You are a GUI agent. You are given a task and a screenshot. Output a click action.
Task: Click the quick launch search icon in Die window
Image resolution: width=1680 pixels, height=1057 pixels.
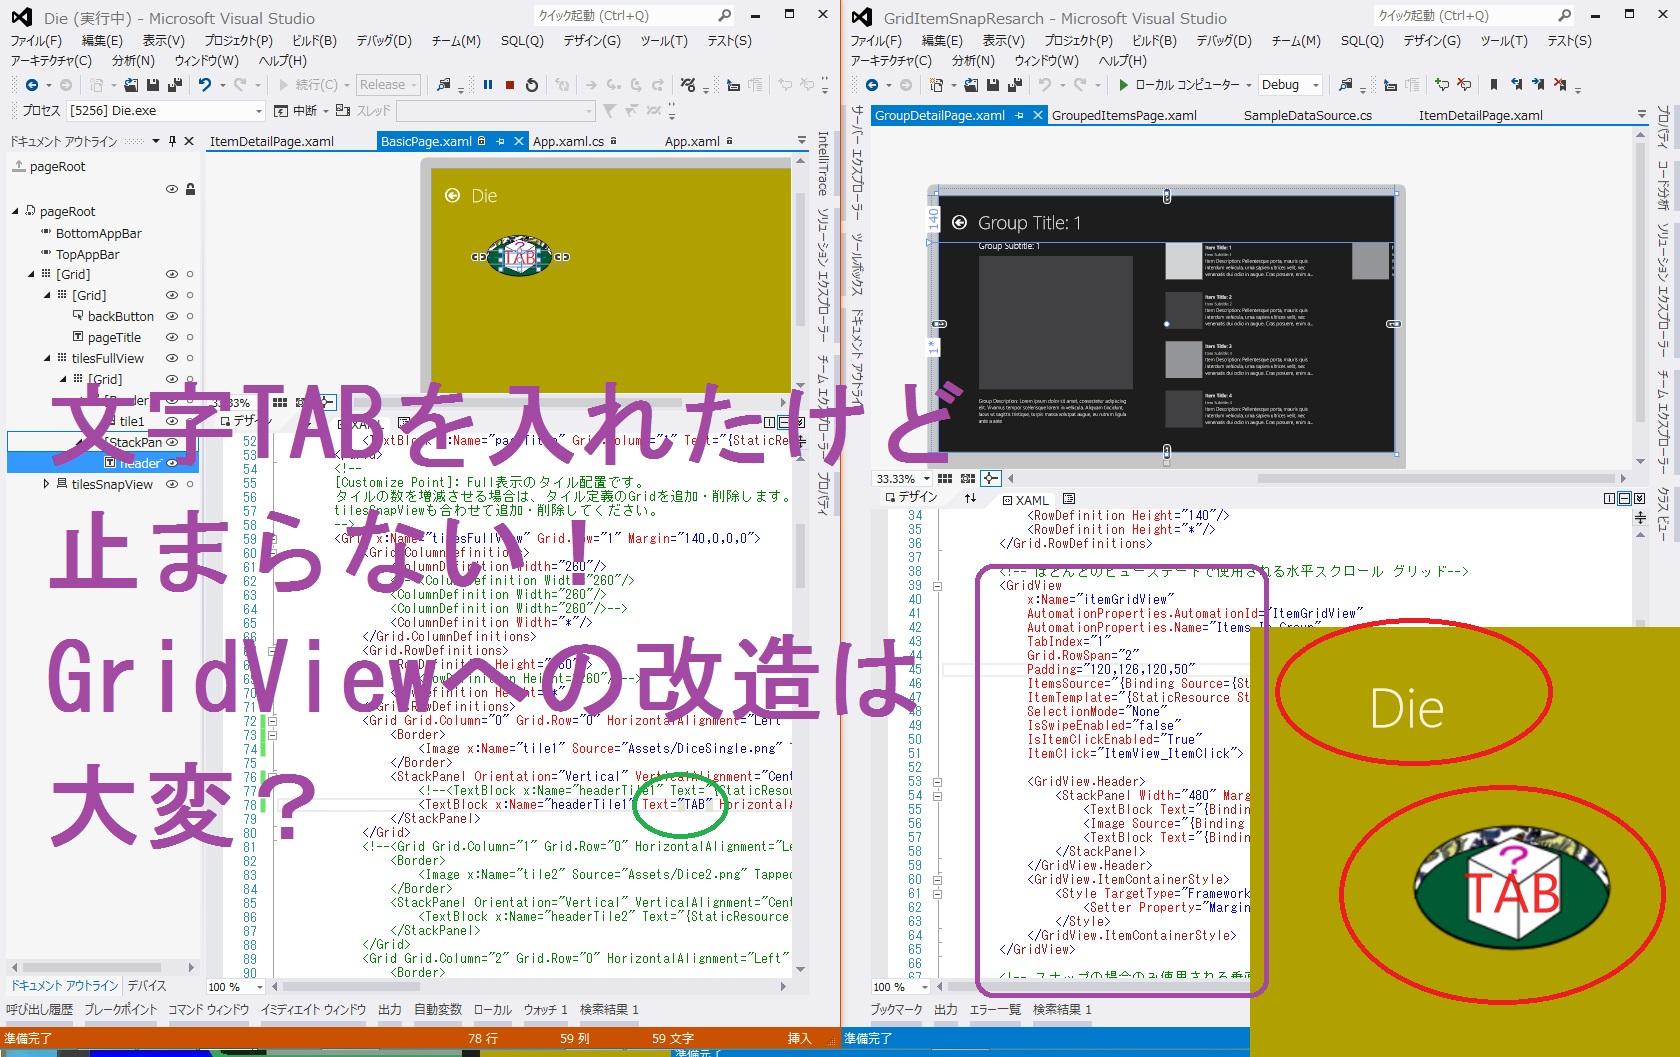click(x=725, y=15)
